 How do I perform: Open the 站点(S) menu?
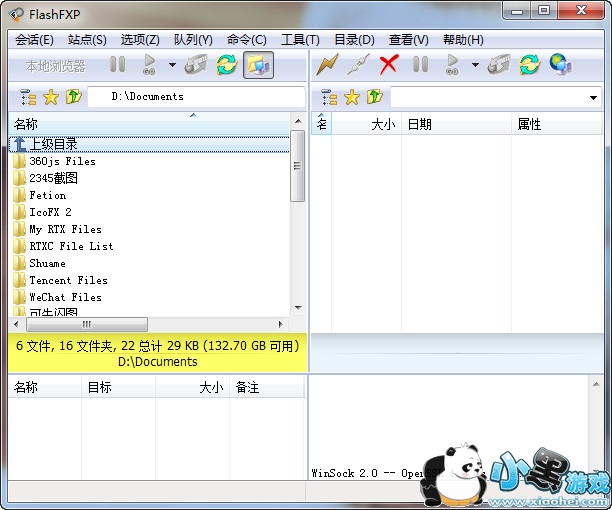coord(87,40)
